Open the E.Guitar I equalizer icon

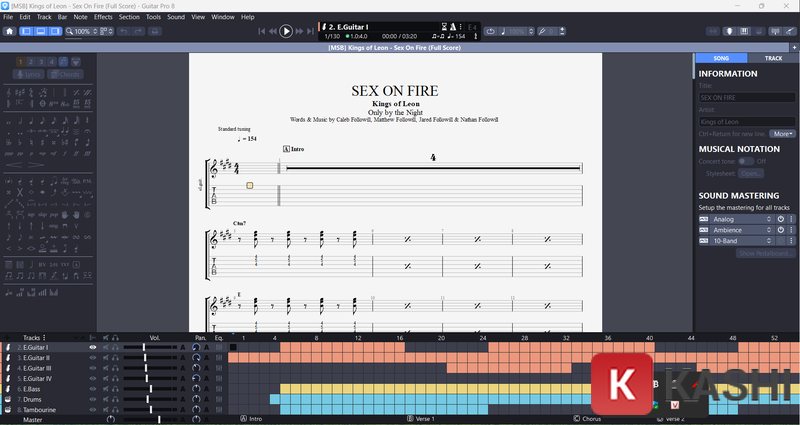[219, 347]
